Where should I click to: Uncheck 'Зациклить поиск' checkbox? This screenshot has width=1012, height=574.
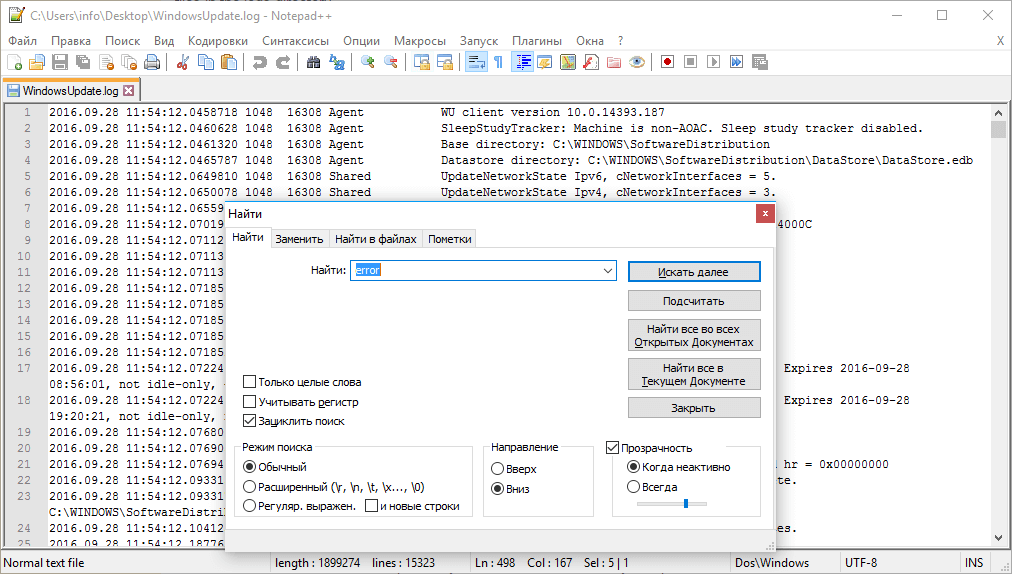tap(249, 421)
